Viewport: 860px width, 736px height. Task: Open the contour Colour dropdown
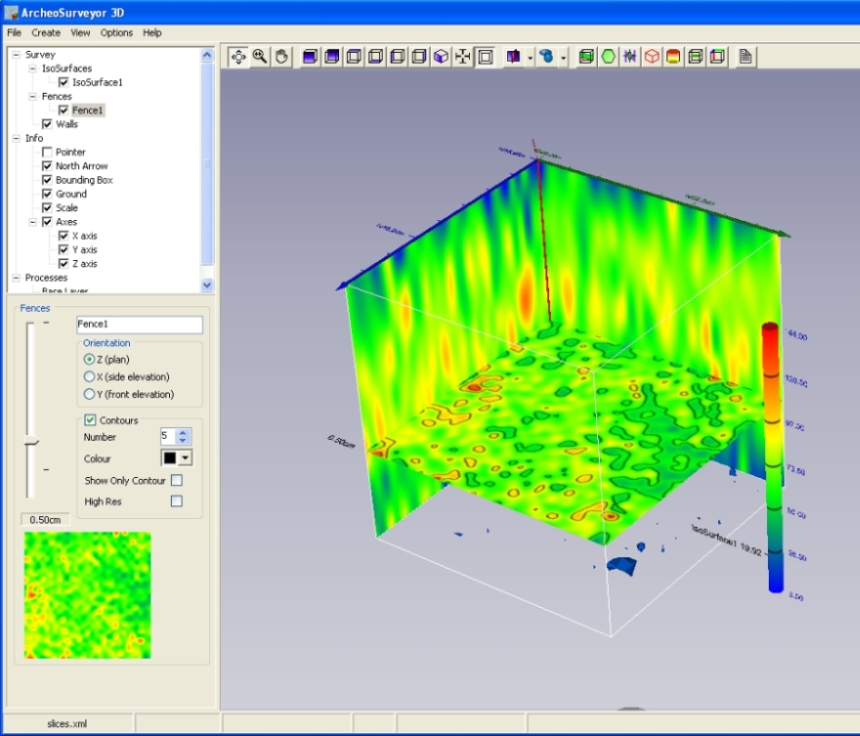(185, 458)
